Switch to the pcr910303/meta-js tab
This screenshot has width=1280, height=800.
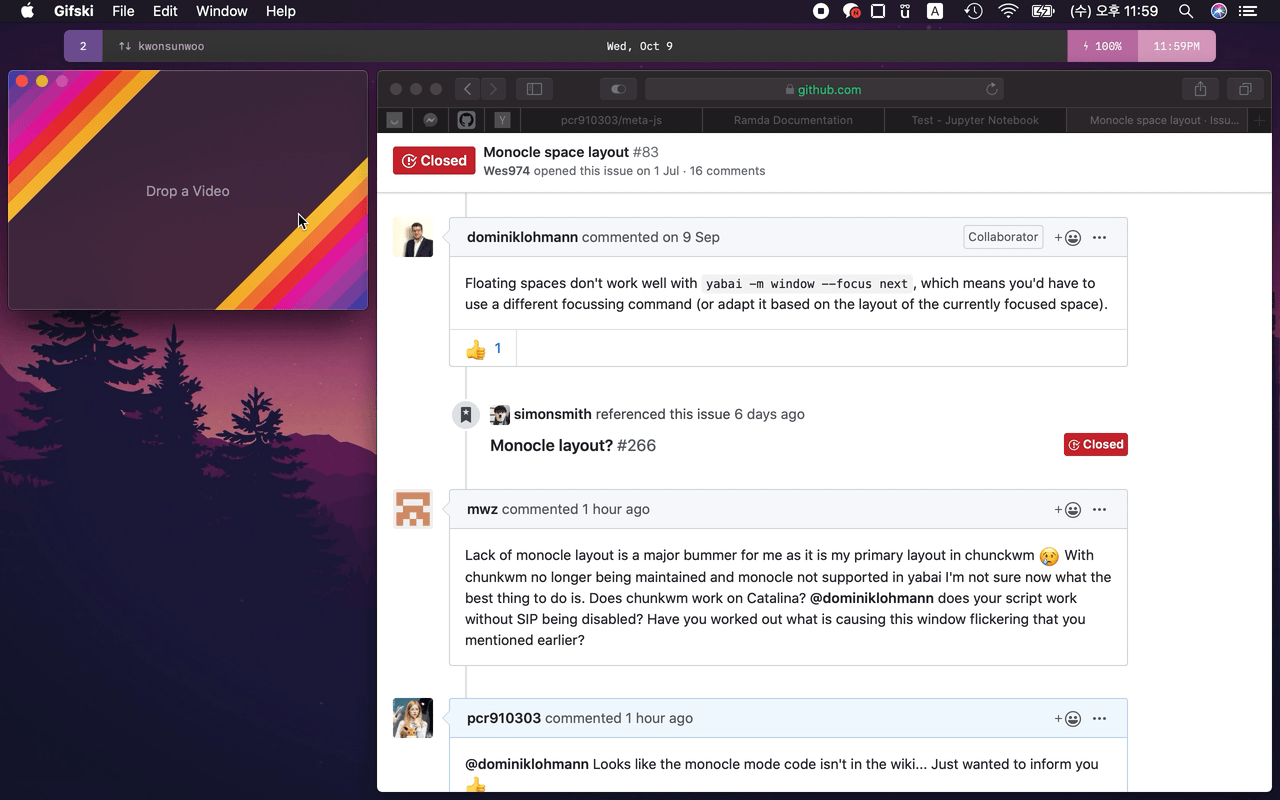click(x=611, y=120)
